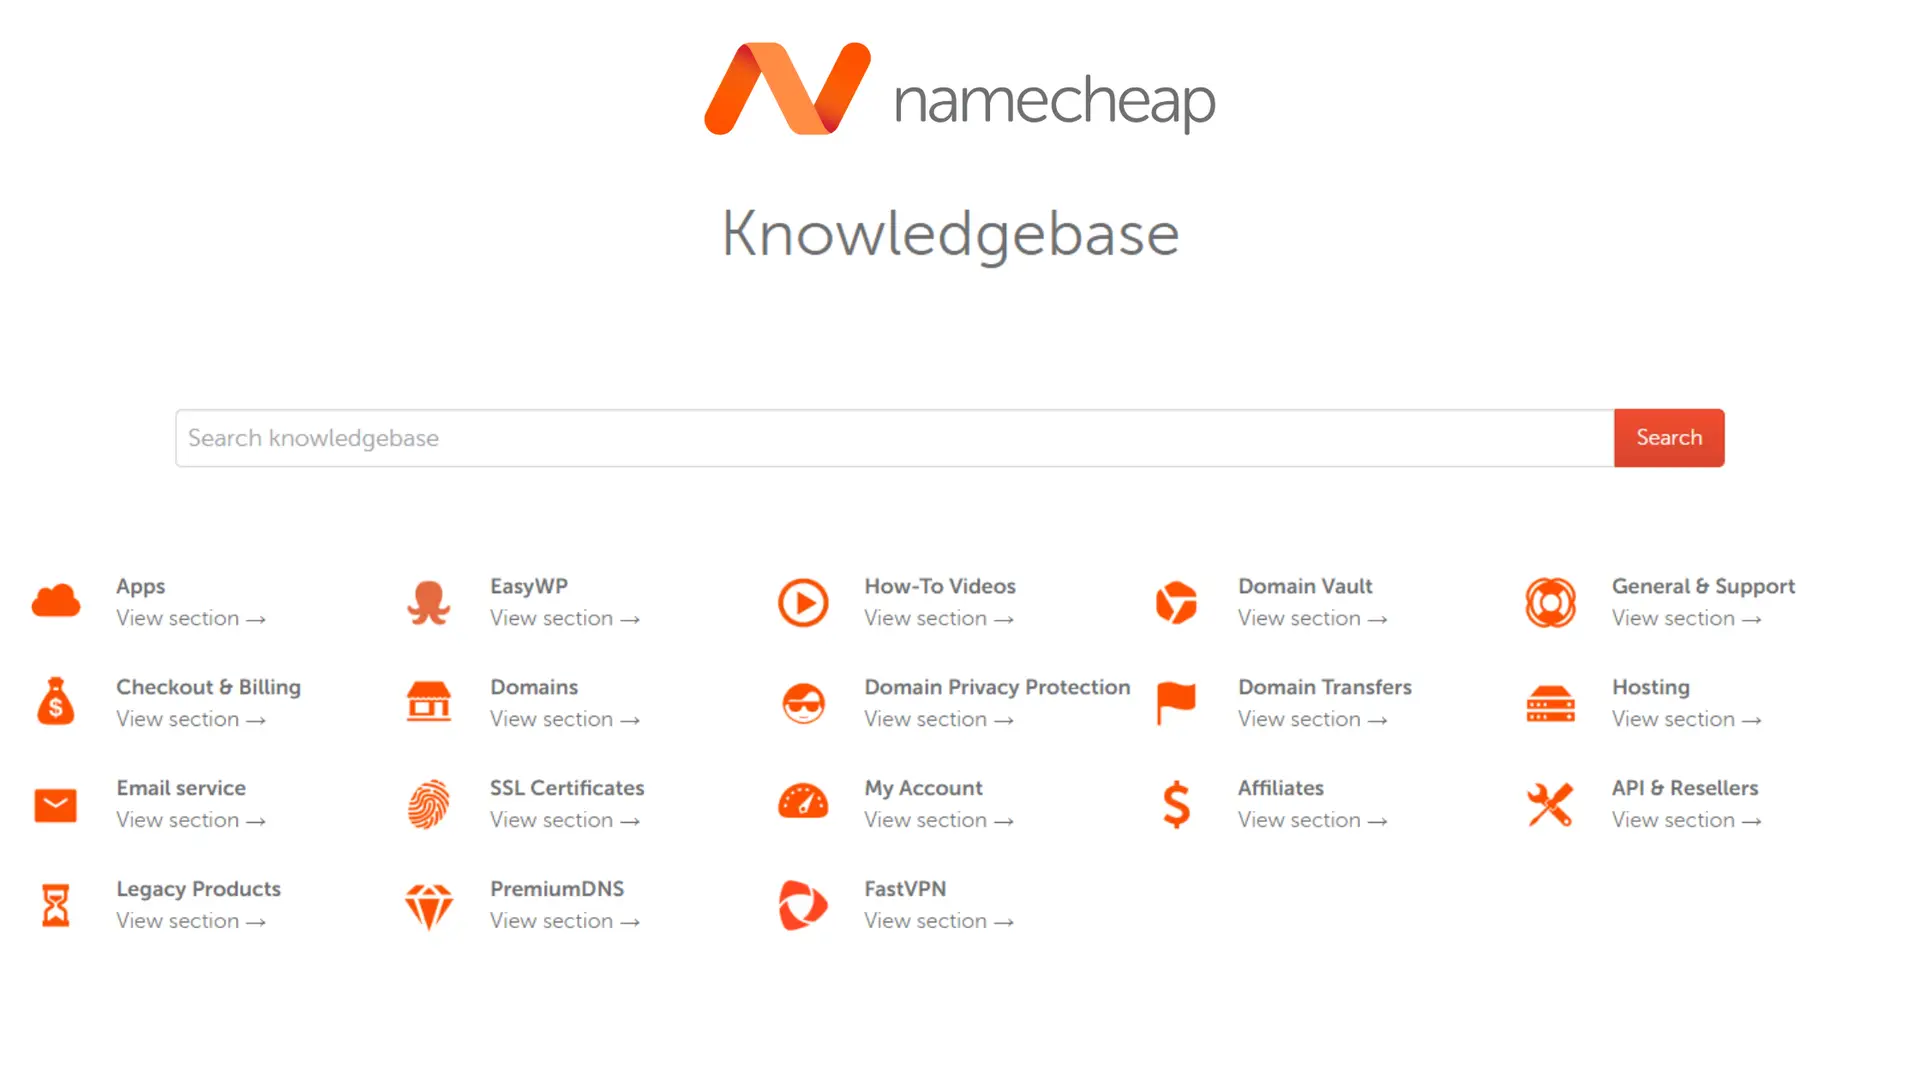Click the Domains storefront icon

tap(429, 701)
